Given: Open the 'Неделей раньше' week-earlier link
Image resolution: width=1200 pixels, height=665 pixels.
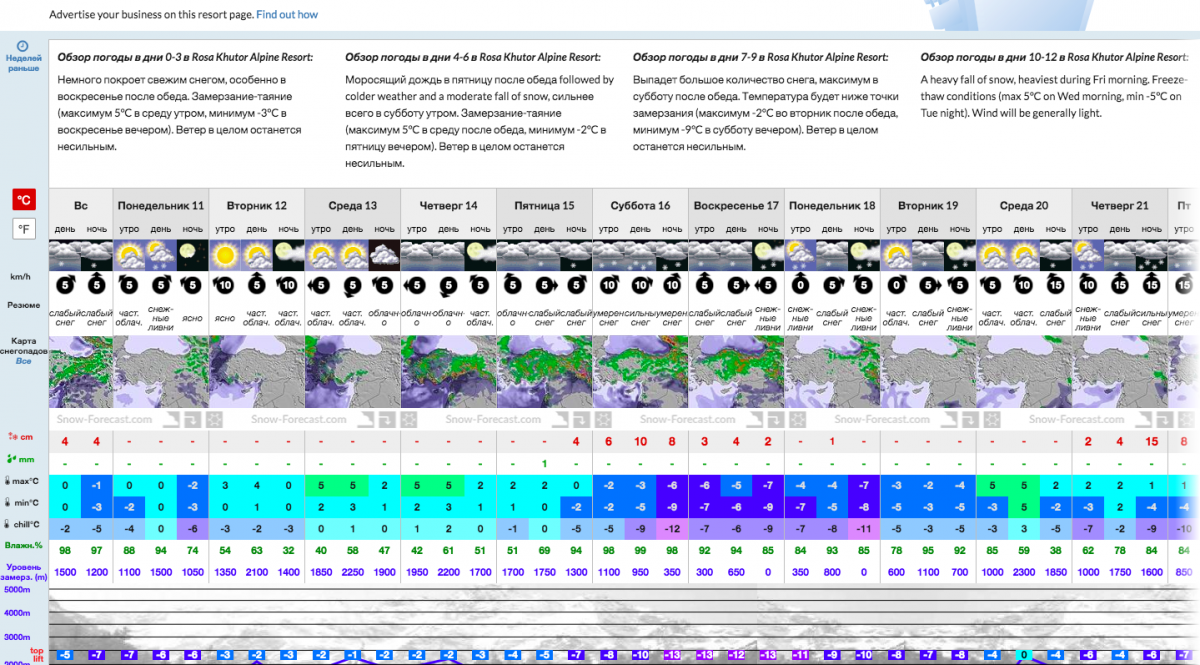Looking at the screenshot, I should coord(24,64).
